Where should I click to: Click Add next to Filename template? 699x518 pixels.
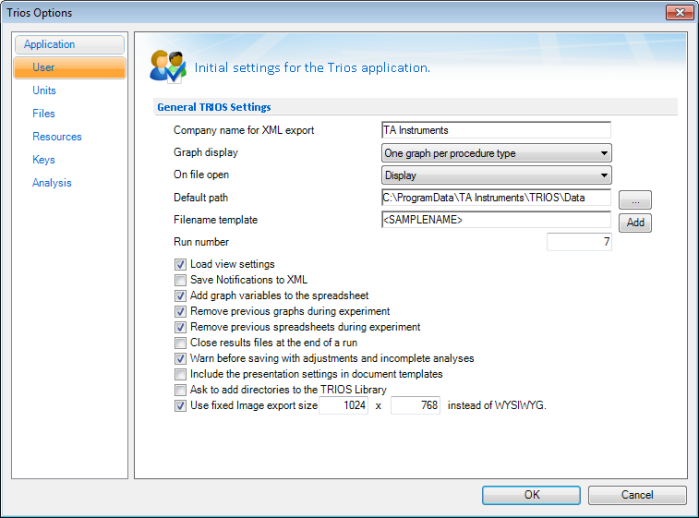[635, 222]
